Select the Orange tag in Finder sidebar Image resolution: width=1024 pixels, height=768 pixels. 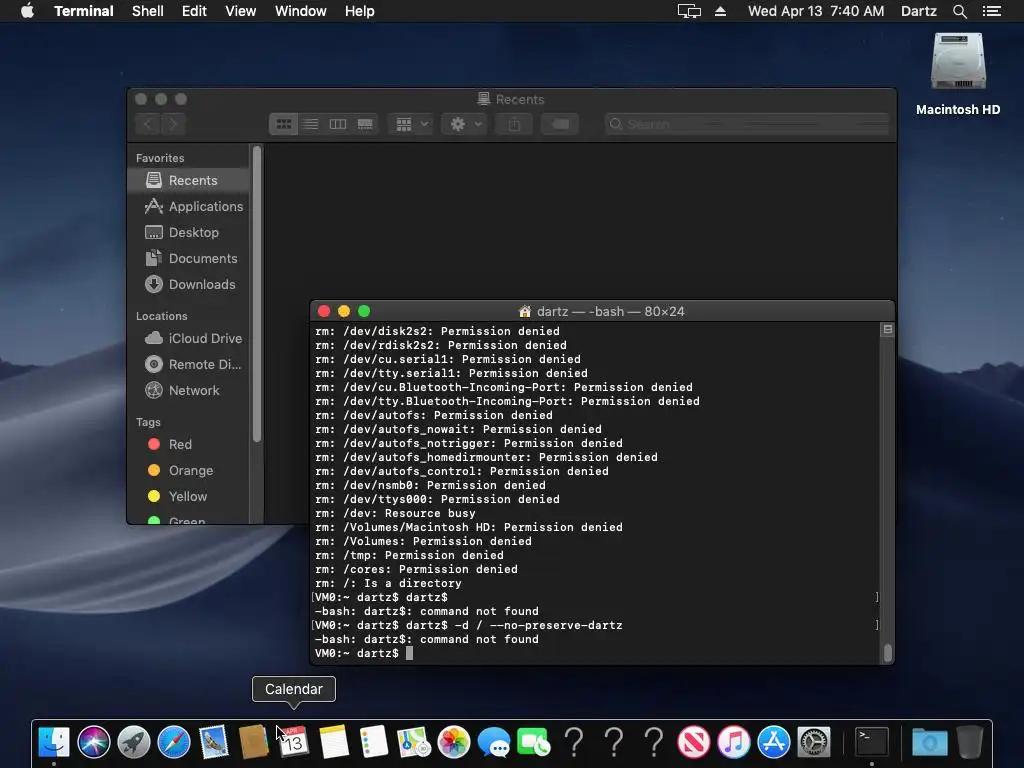pyautogui.click(x=188, y=471)
